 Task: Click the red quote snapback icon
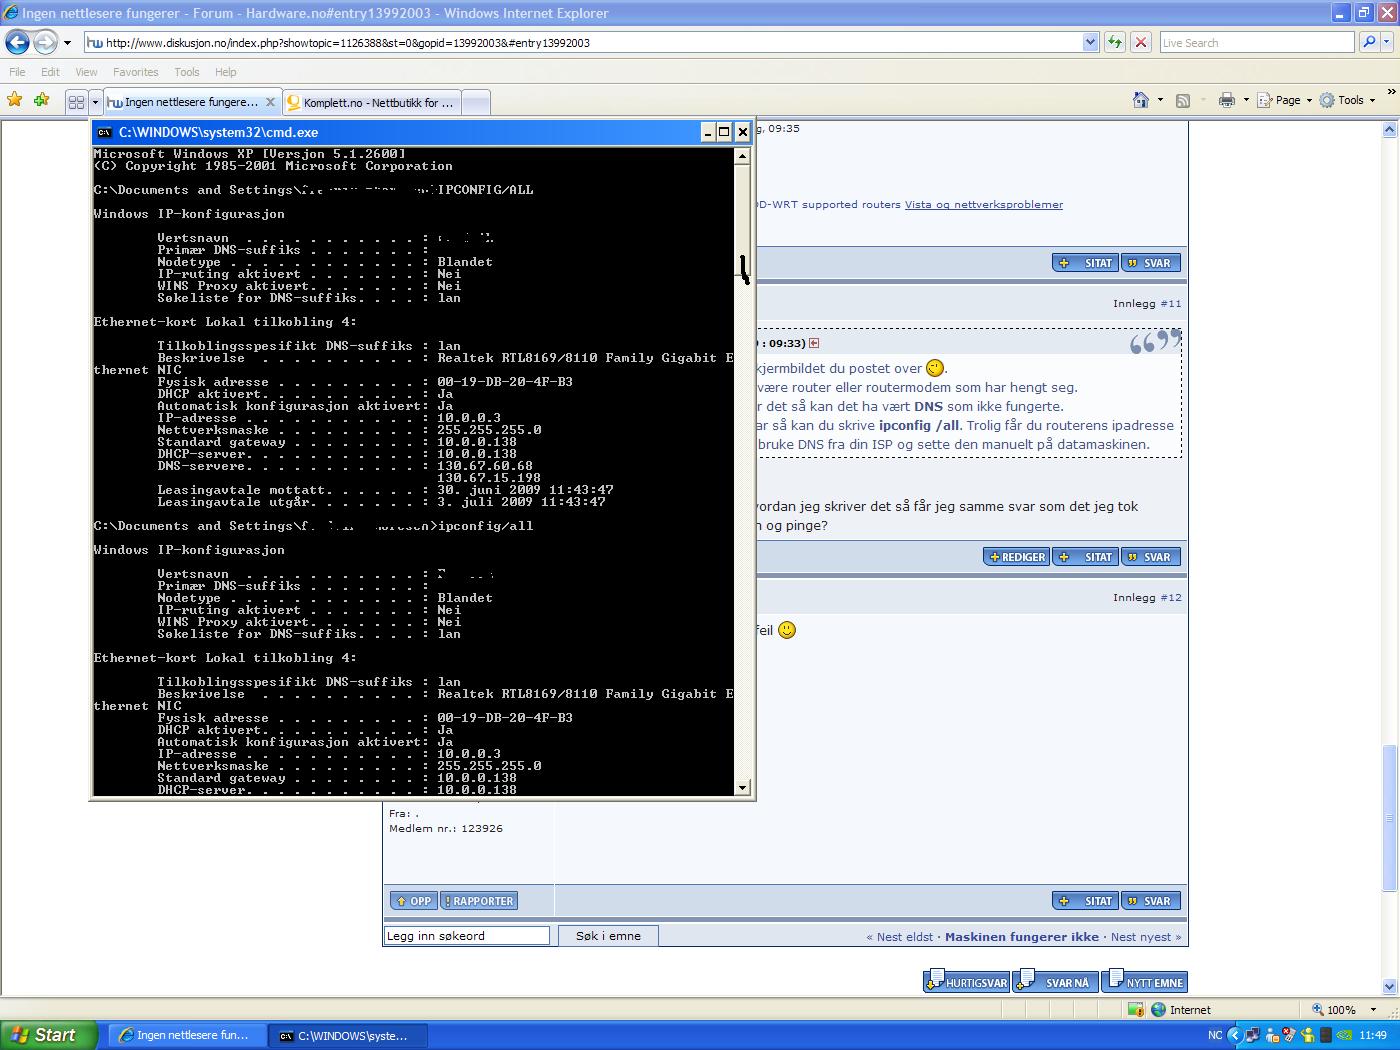(814, 343)
